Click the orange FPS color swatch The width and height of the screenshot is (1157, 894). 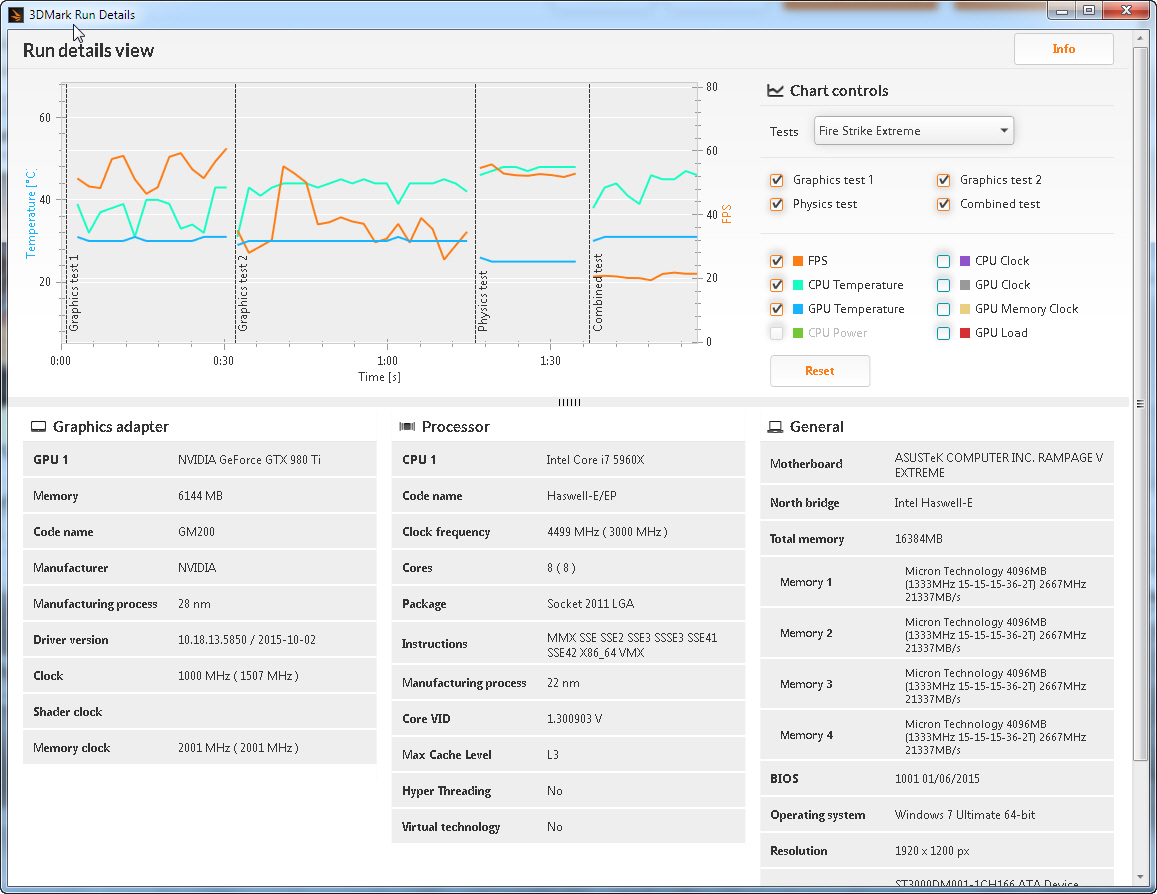[x=798, y=261]
